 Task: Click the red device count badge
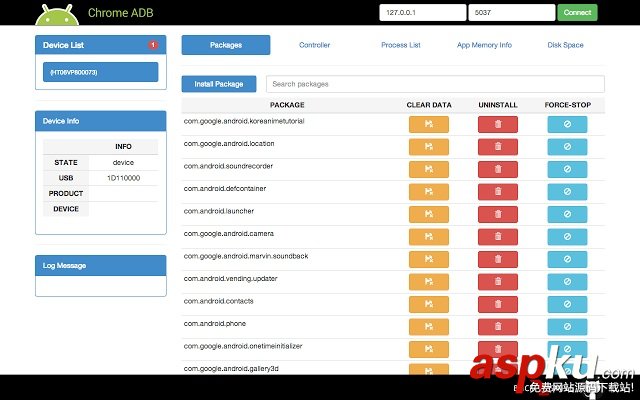[153, 45]
